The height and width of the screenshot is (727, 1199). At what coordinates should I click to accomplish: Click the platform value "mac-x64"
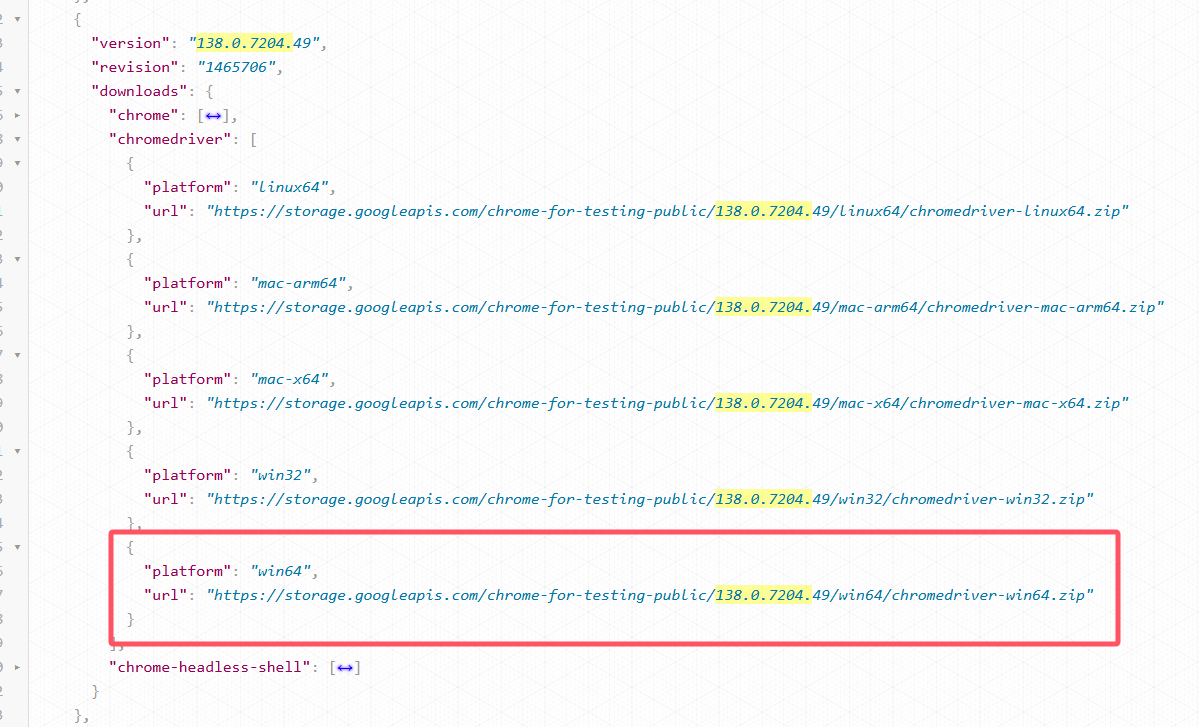(x=289, y=379)
